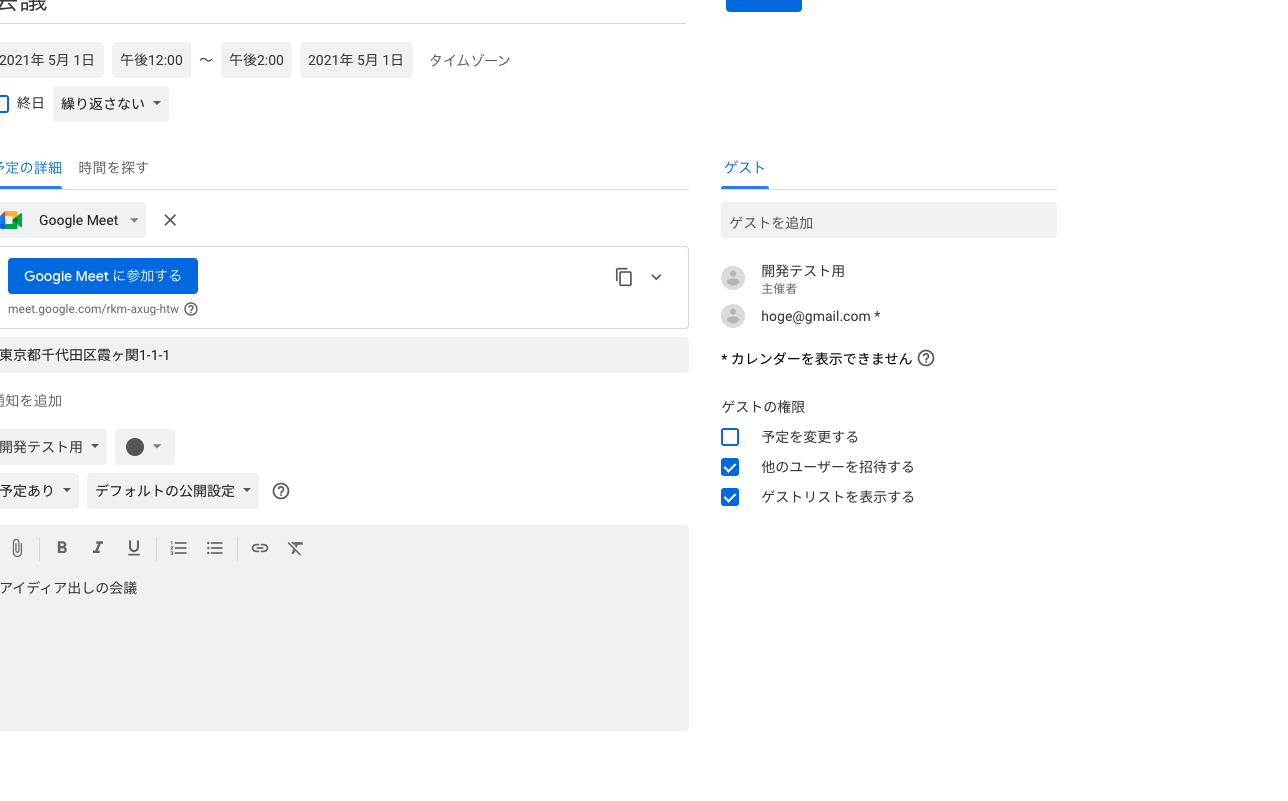Click the location field 東京都千代田区霞ヶ関1-1-1
The height and width of the screenshot is (801, 1288).
click(x=343, y=355)
